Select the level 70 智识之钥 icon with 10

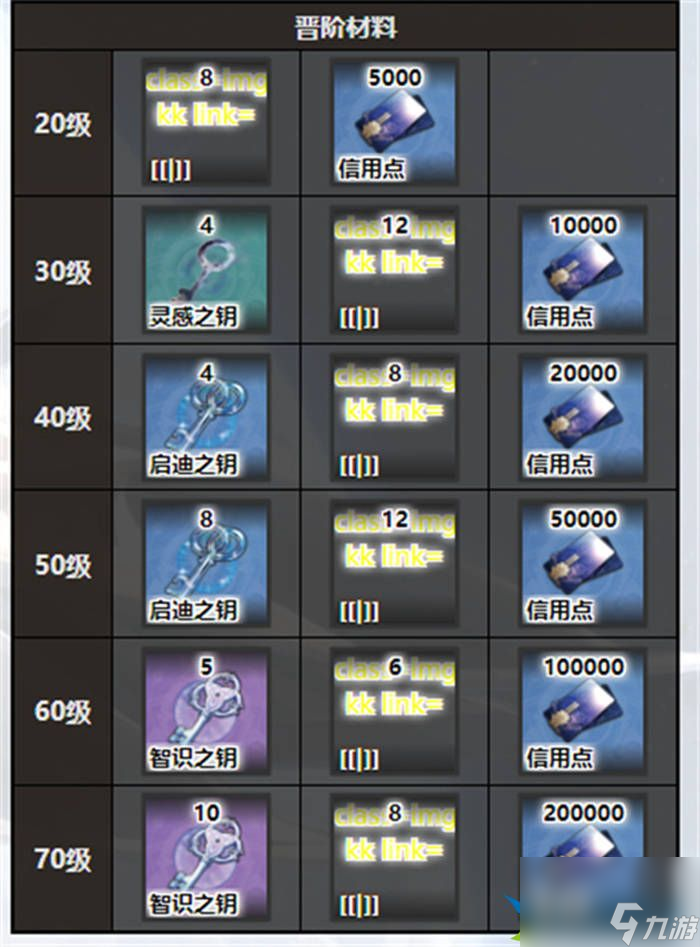(x=206, y=858)
